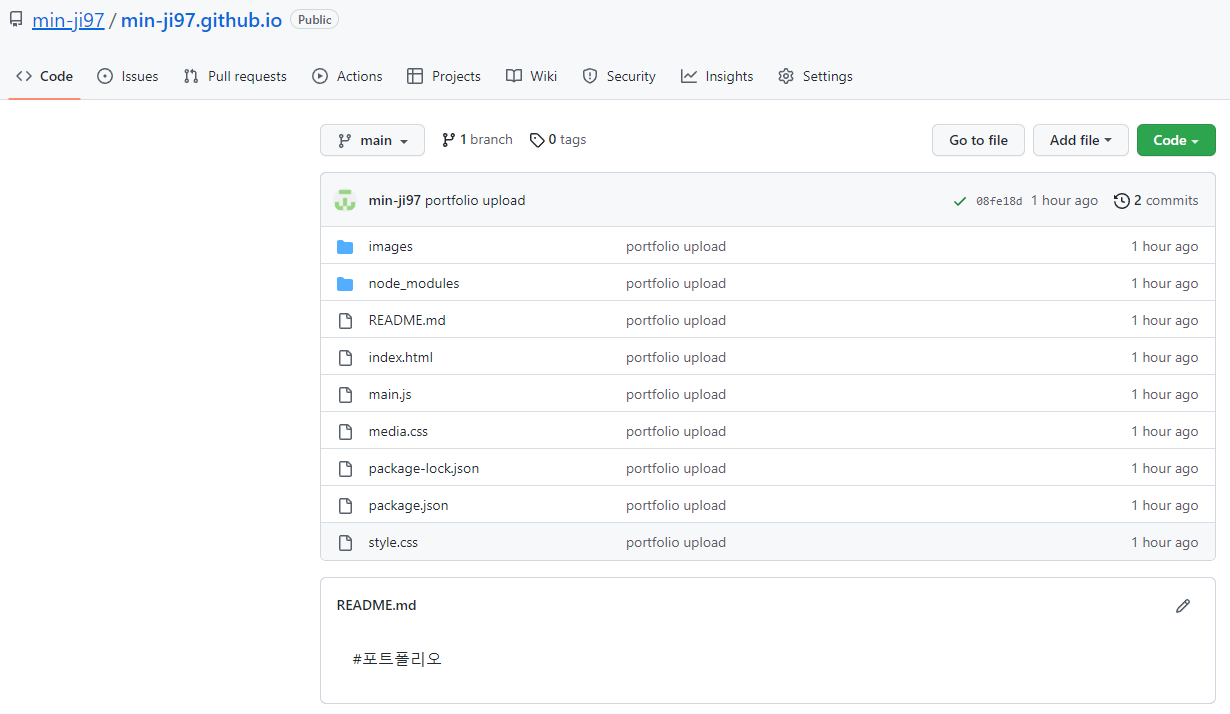
Task: Click the file icon beside style.css
Action: pyautogui.click(x=345, y=543)
